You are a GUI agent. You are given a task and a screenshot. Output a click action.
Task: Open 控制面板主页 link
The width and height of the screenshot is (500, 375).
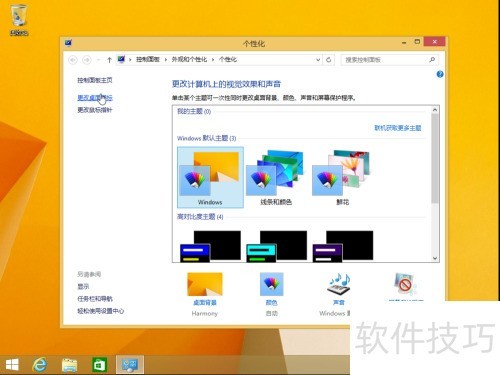95,80
